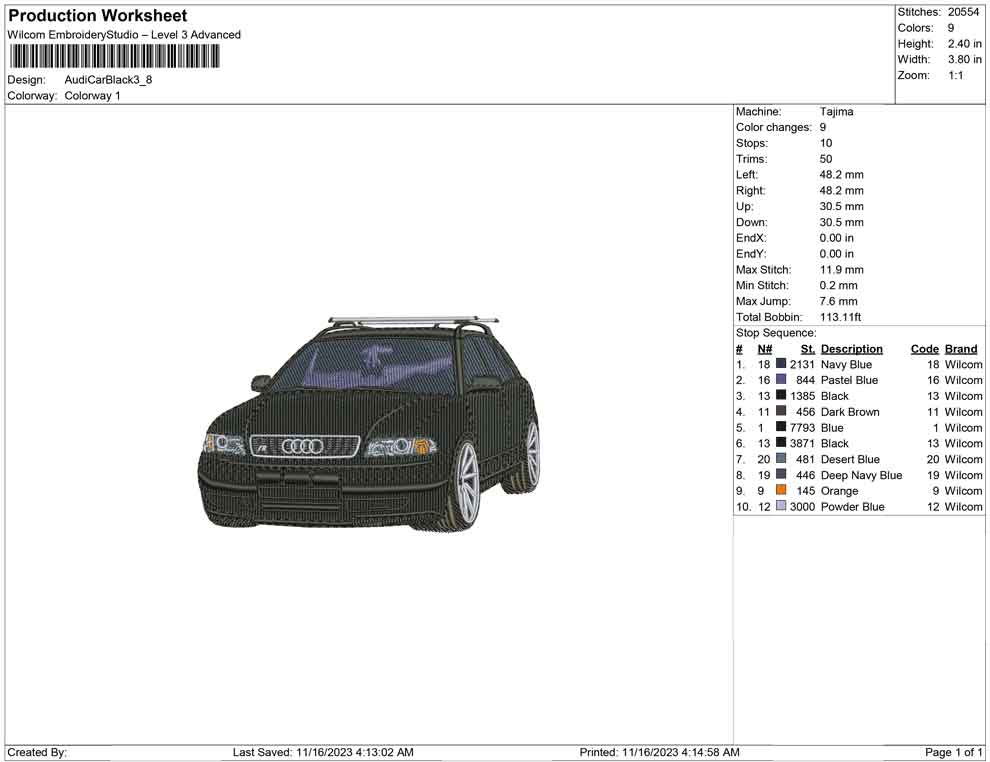
Task: Select the Black swatch at stop 3
Action: point(779,396)
